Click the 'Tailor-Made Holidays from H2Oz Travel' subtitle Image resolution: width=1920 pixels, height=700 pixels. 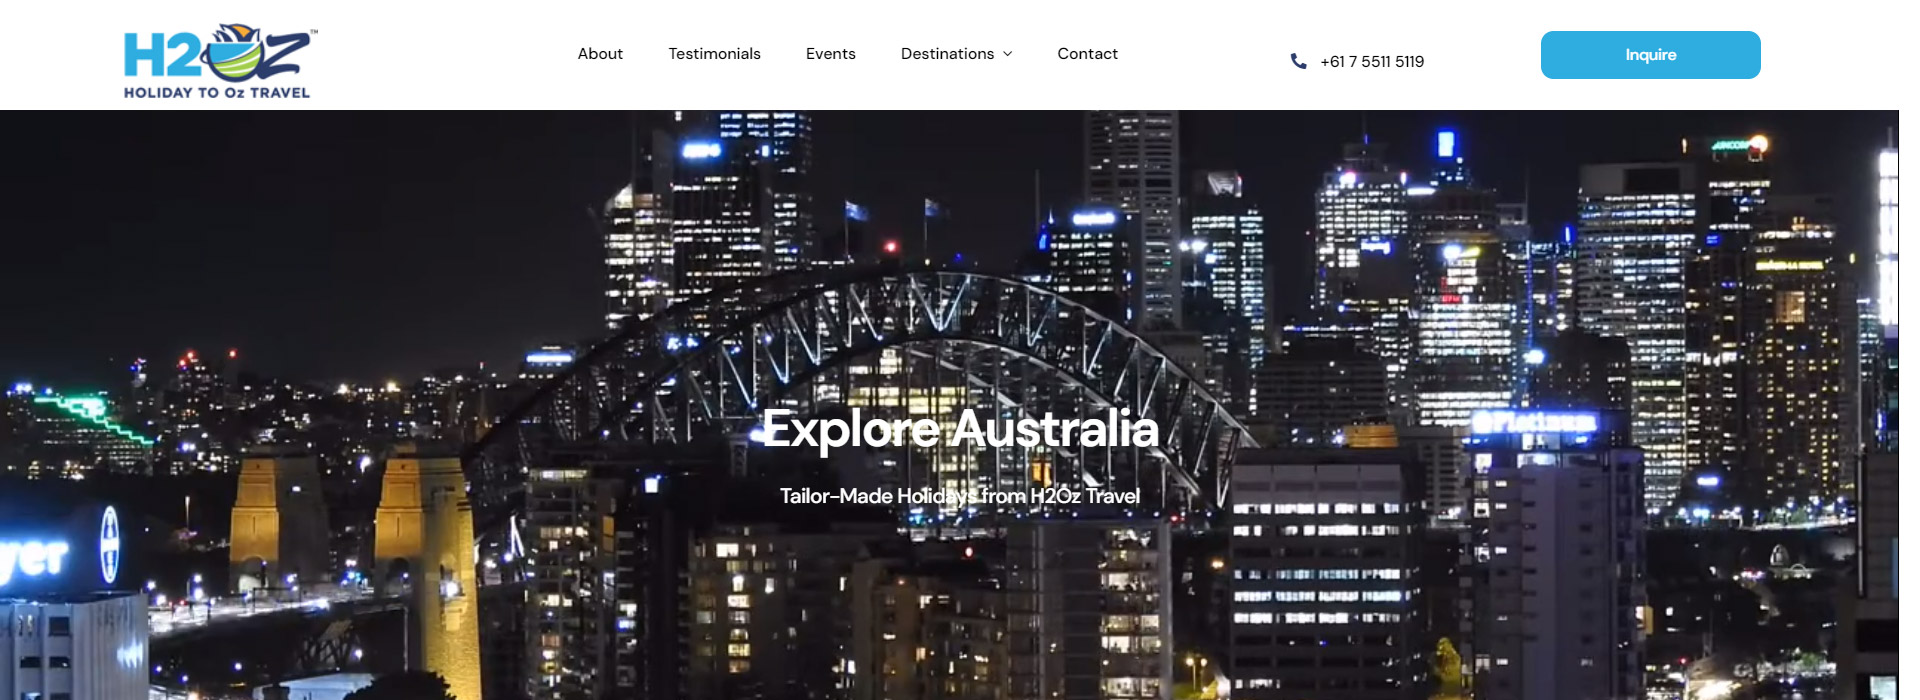point(960,496)
